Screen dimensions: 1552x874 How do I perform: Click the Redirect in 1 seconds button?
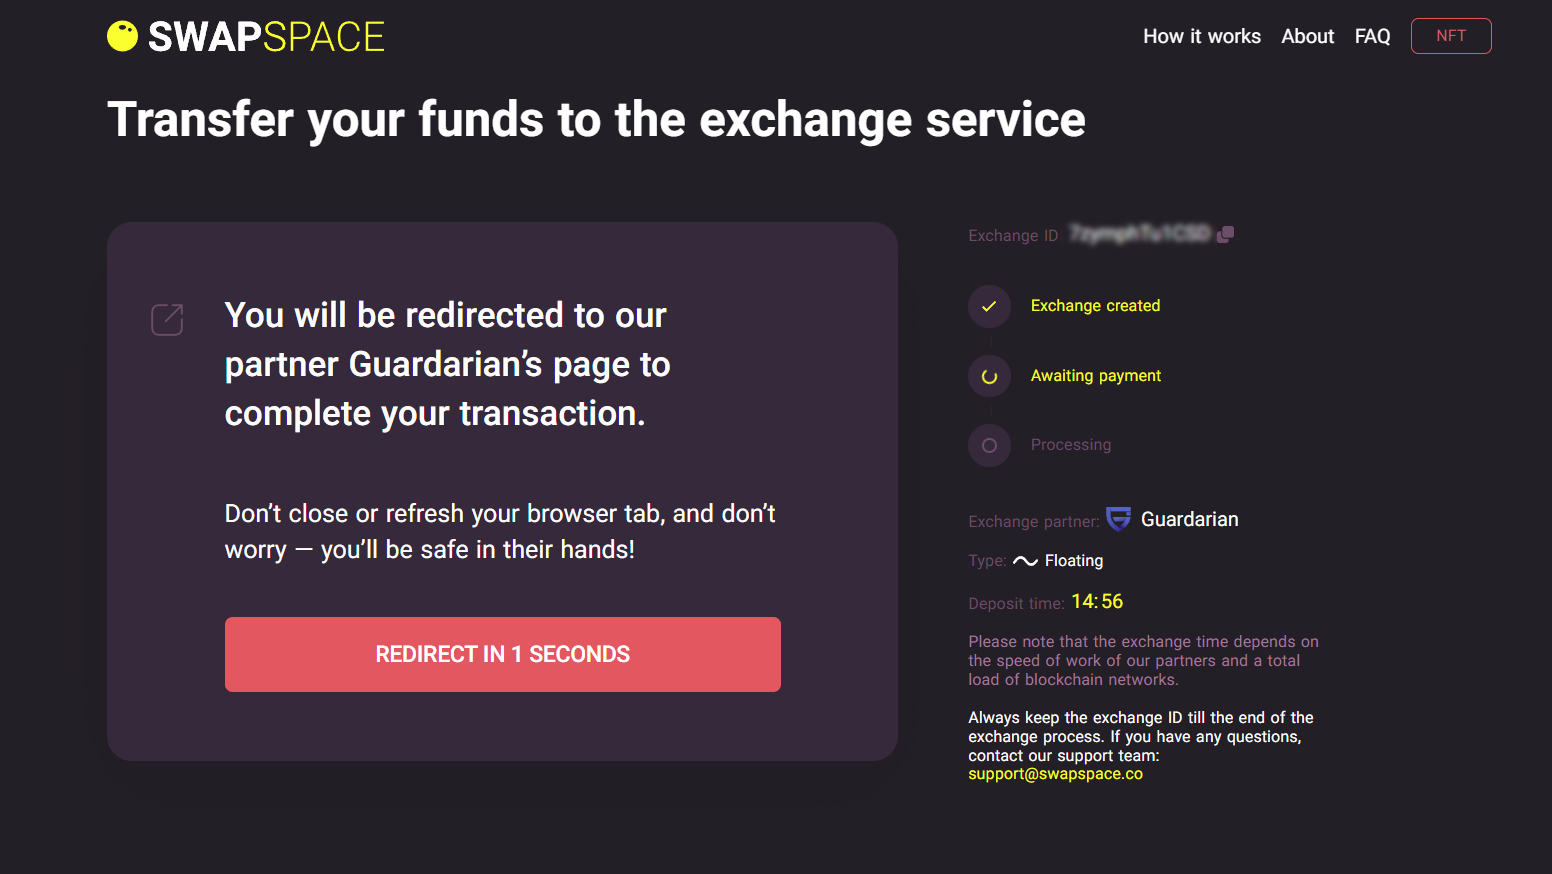coord(503,654)
